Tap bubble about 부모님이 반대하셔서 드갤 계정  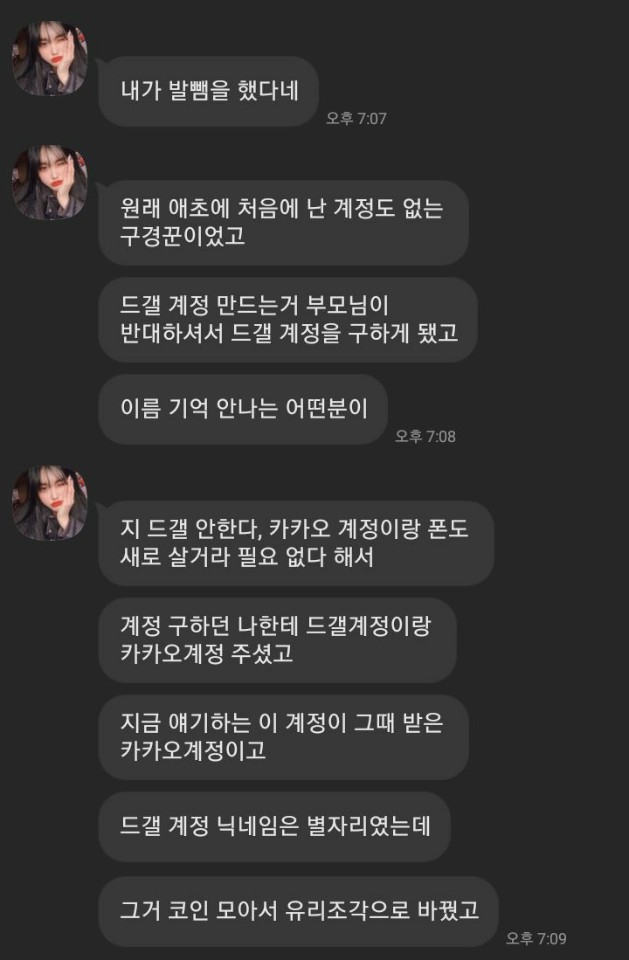point(288,319)
